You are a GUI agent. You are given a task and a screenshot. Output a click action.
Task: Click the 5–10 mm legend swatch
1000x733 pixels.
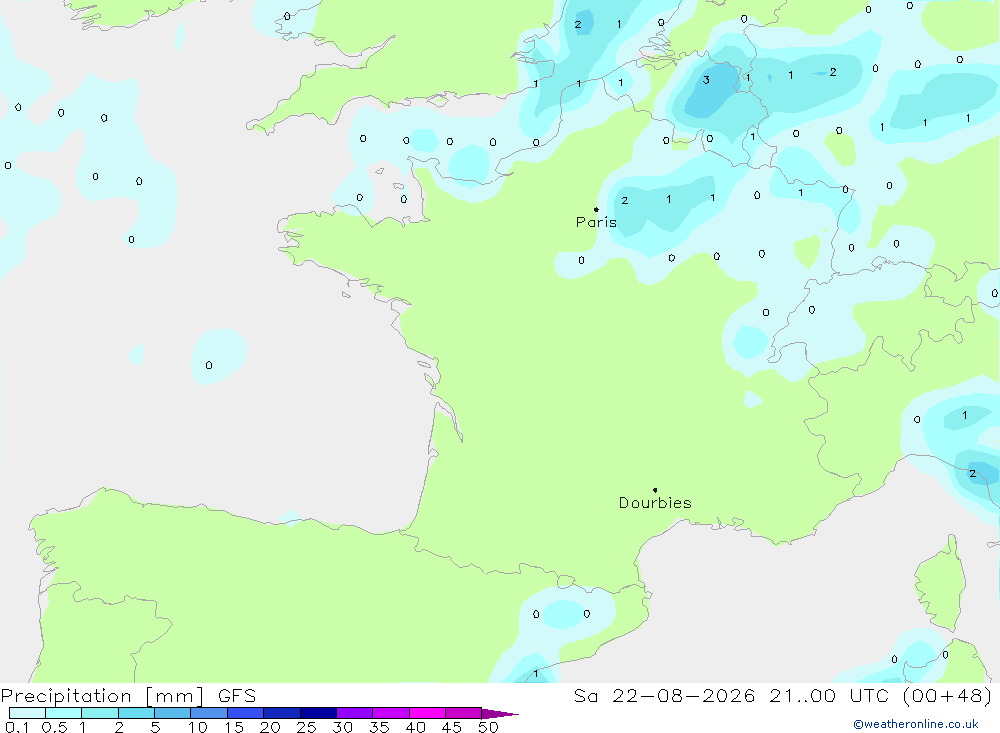click(173, 713)
